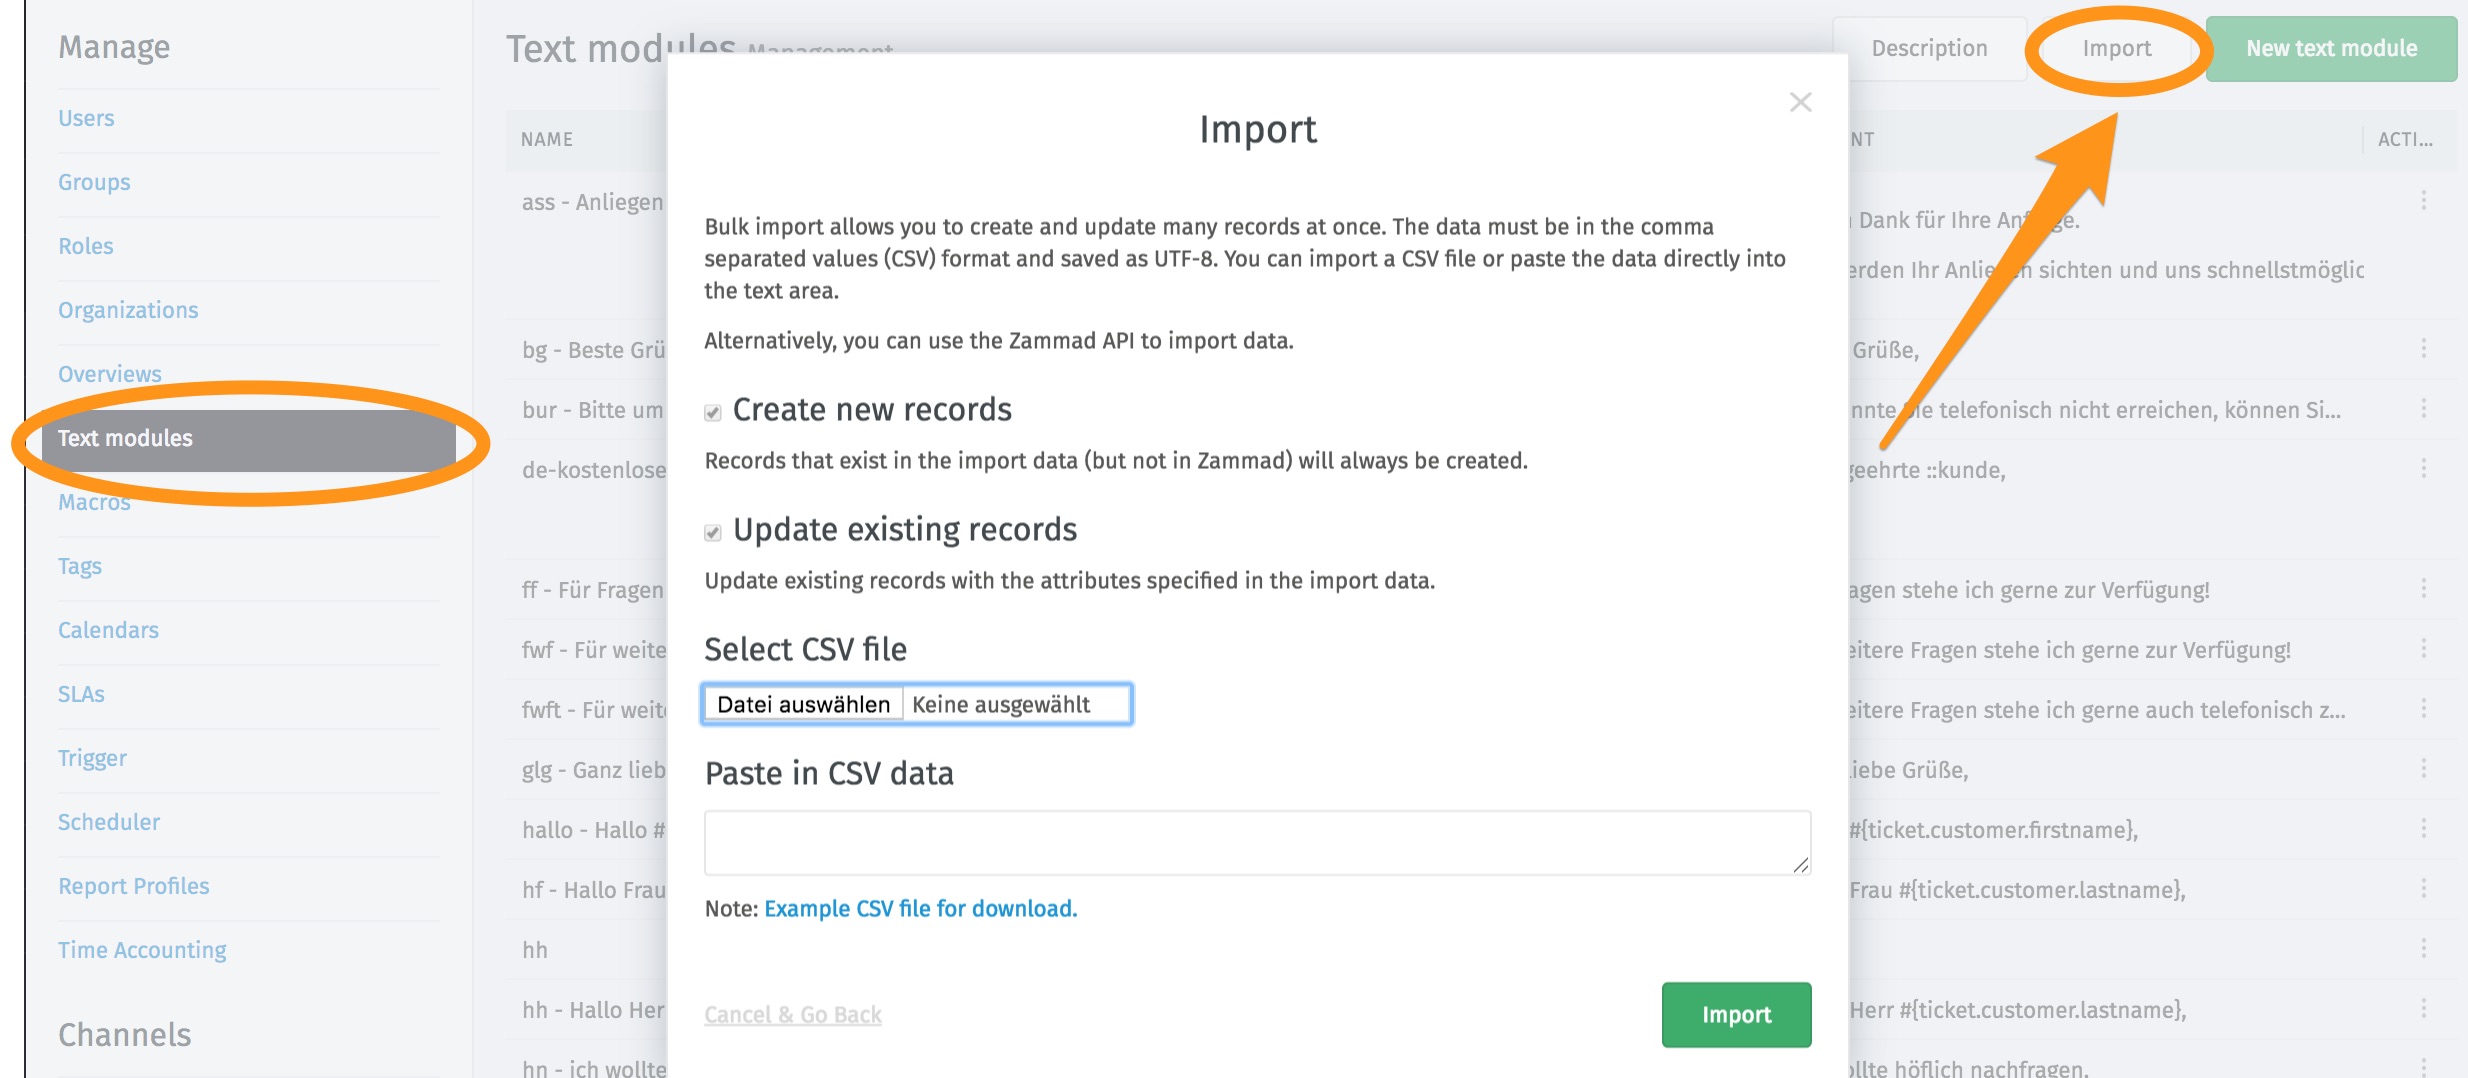Select Text modules in sidebar
2468x1078 pixels.
[248, 439]
